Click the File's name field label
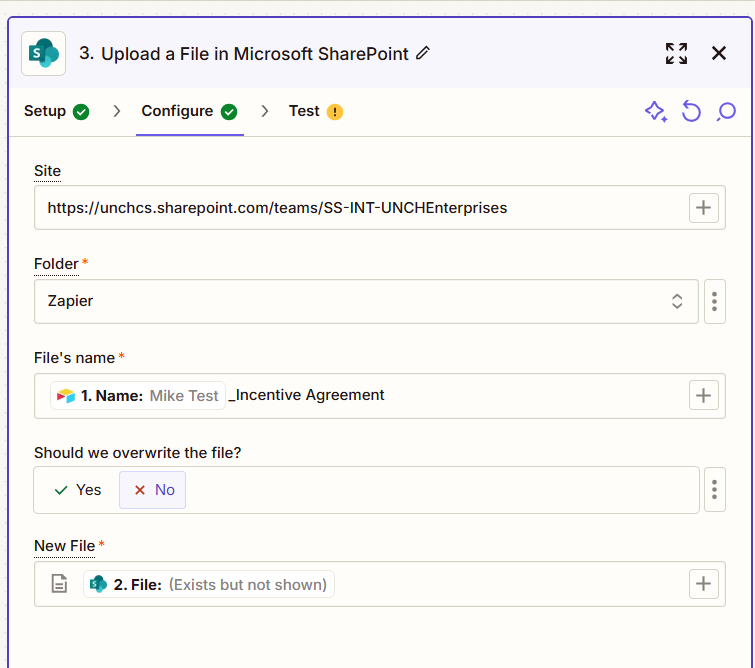 click(75, 358)
